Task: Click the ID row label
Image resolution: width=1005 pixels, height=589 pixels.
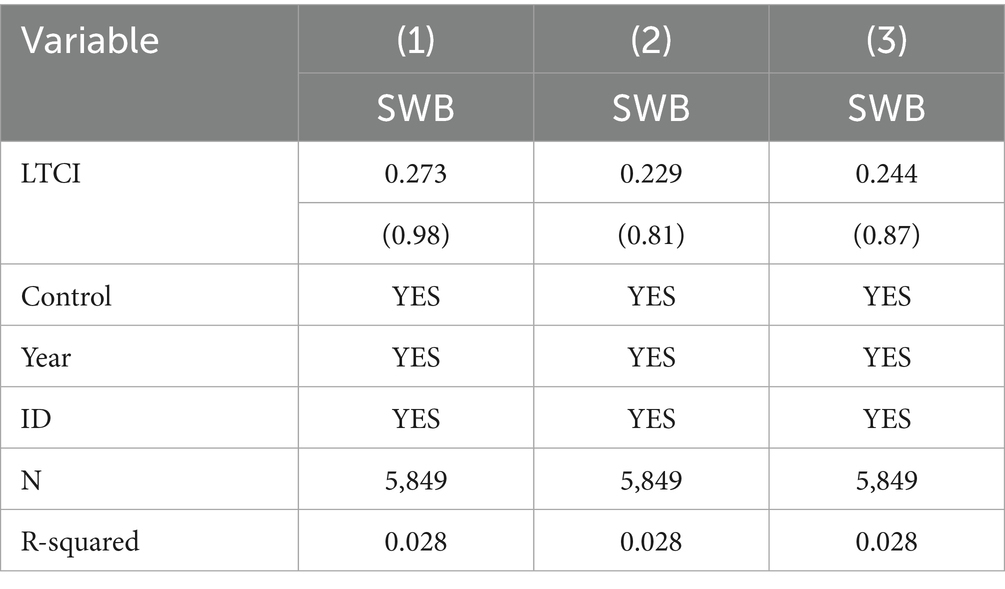Action: point(36,419)
